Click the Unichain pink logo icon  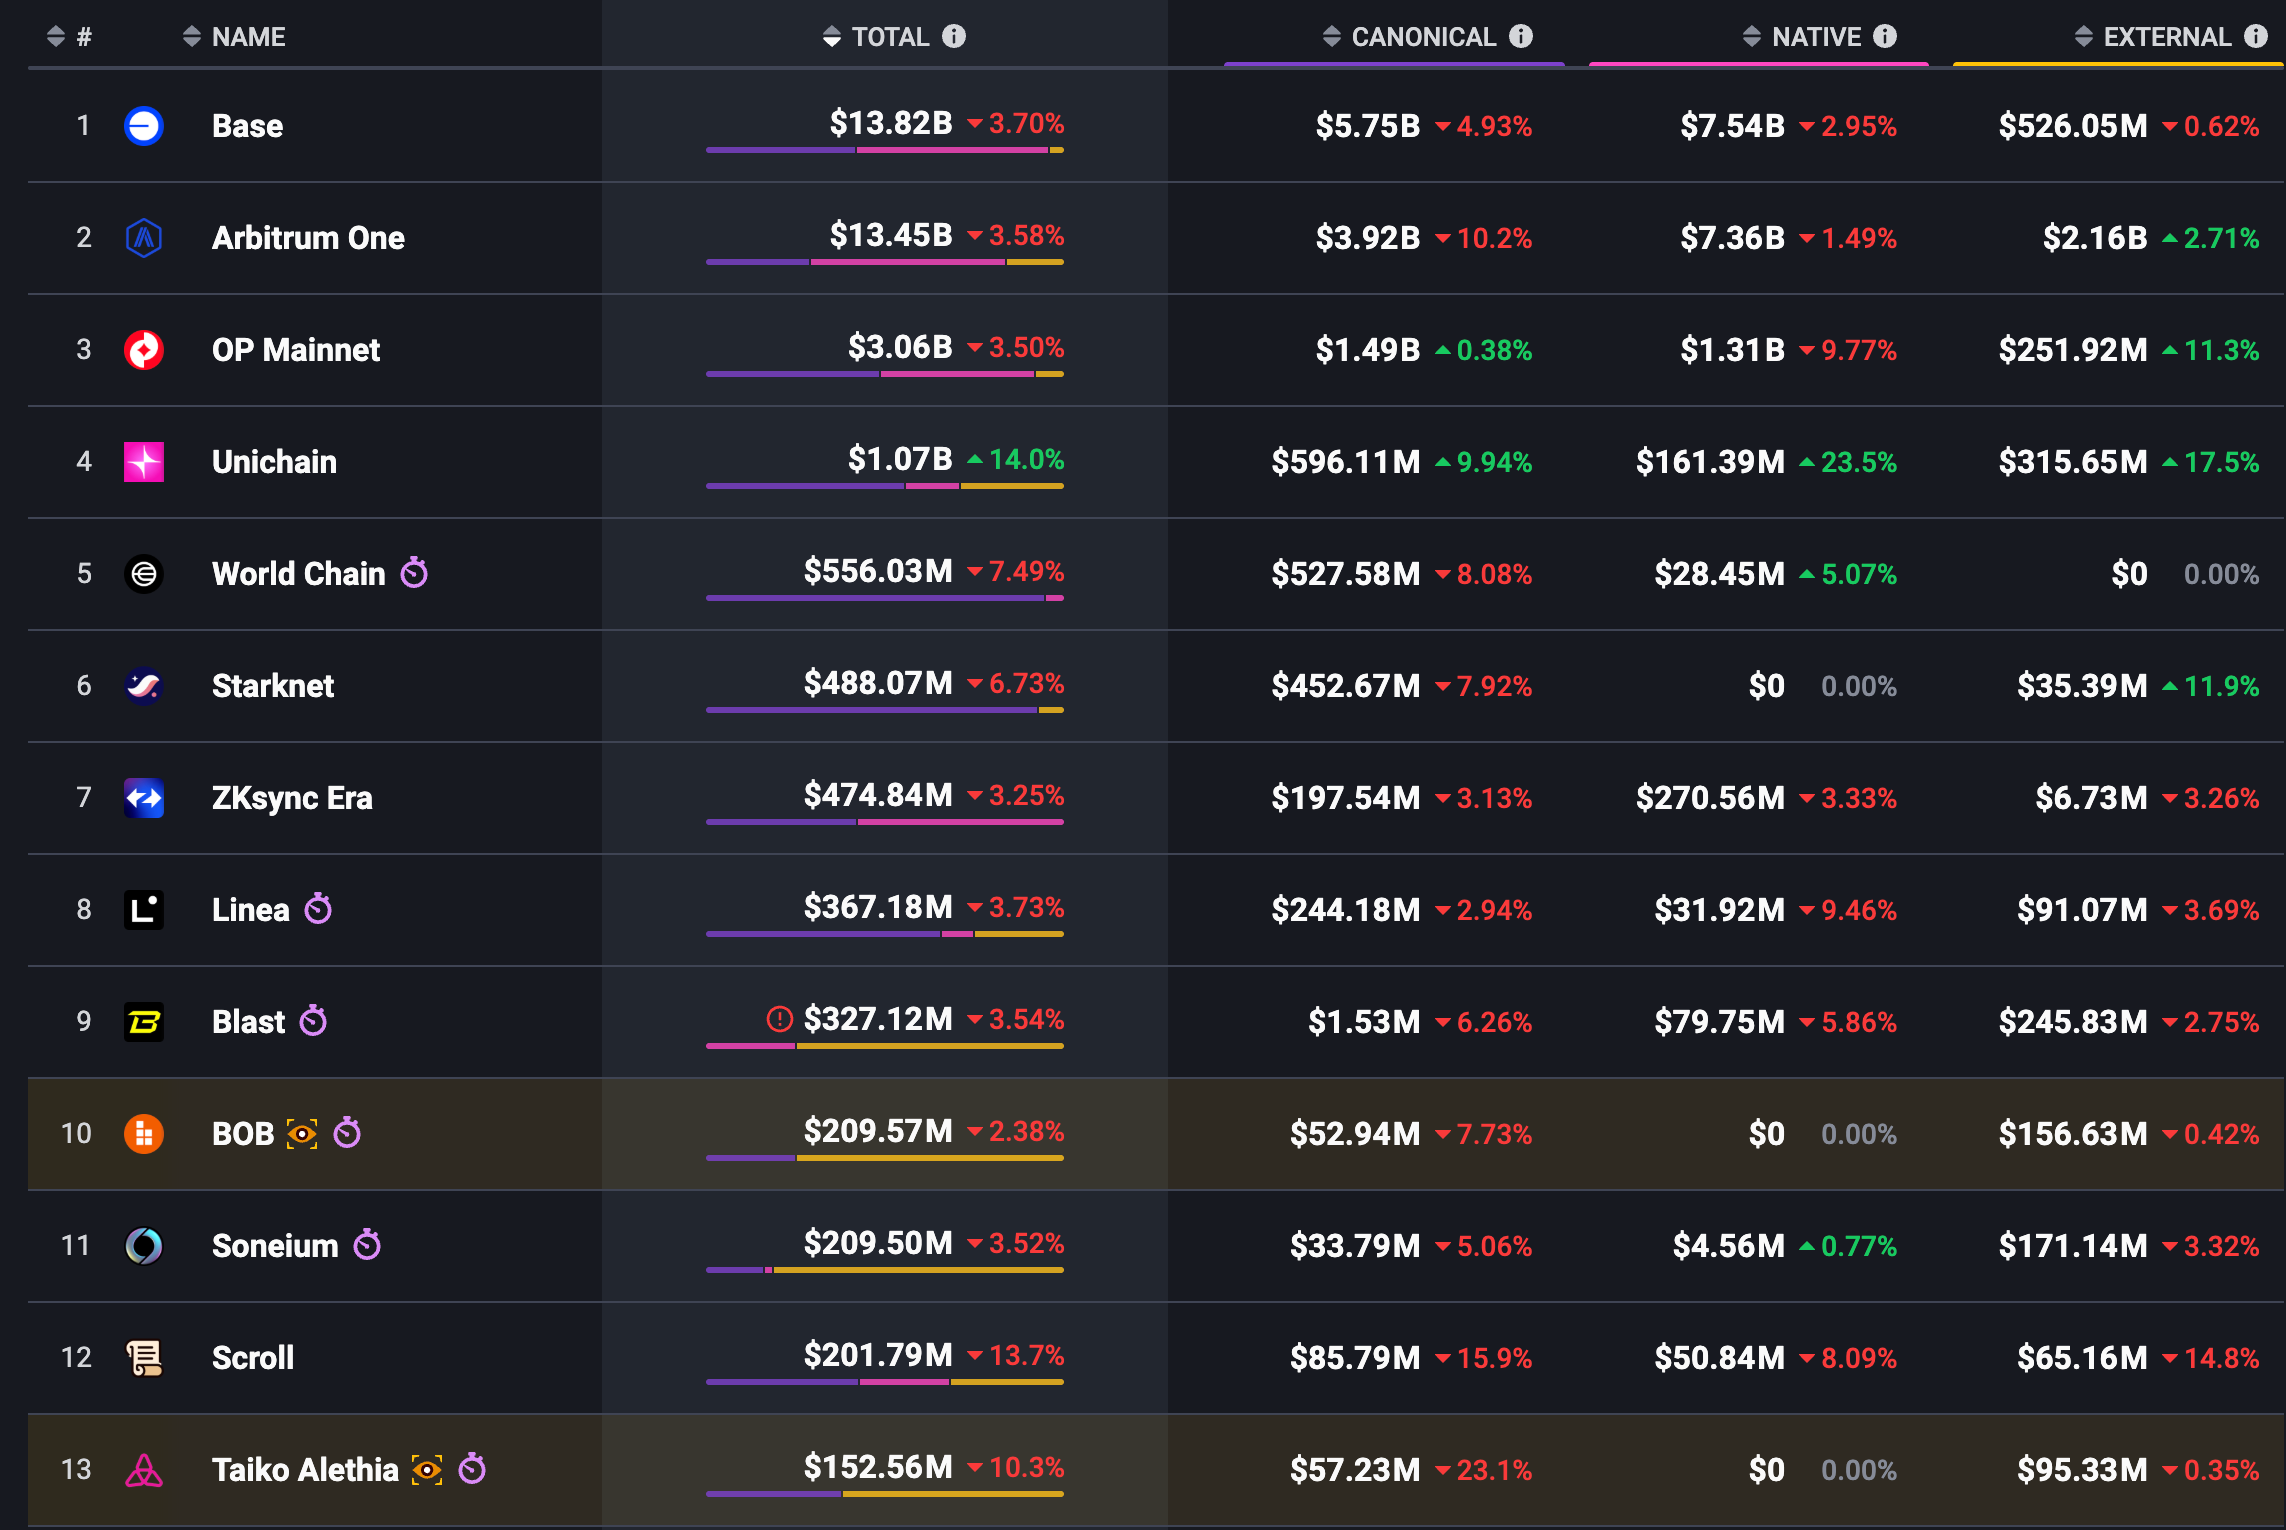point(144,462)
